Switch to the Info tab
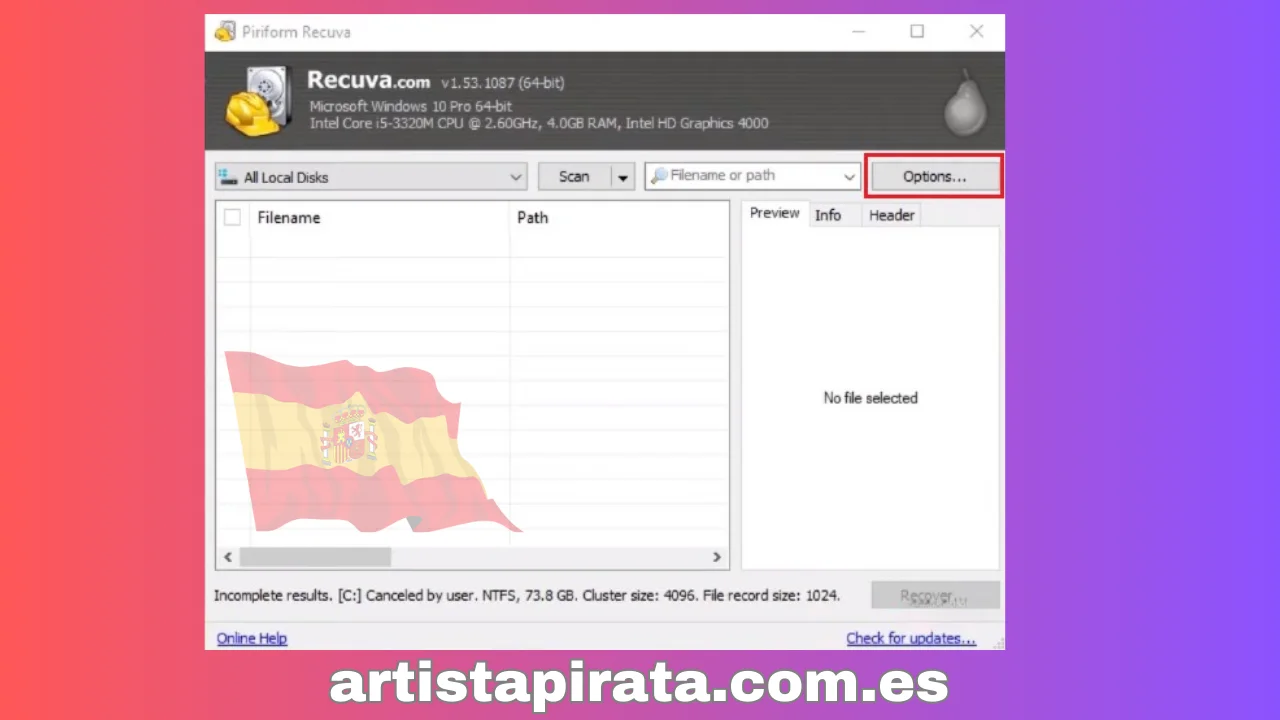 [x=828, y=215]
